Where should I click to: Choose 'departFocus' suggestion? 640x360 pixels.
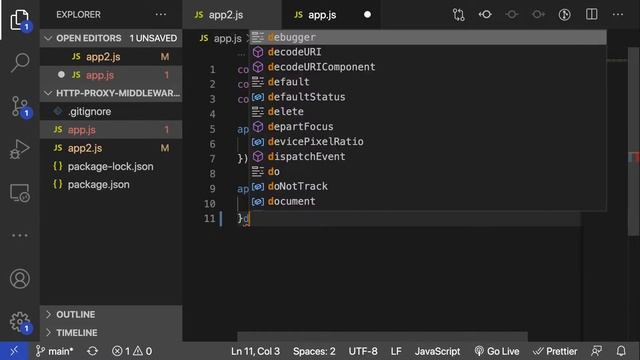[428, 127]
